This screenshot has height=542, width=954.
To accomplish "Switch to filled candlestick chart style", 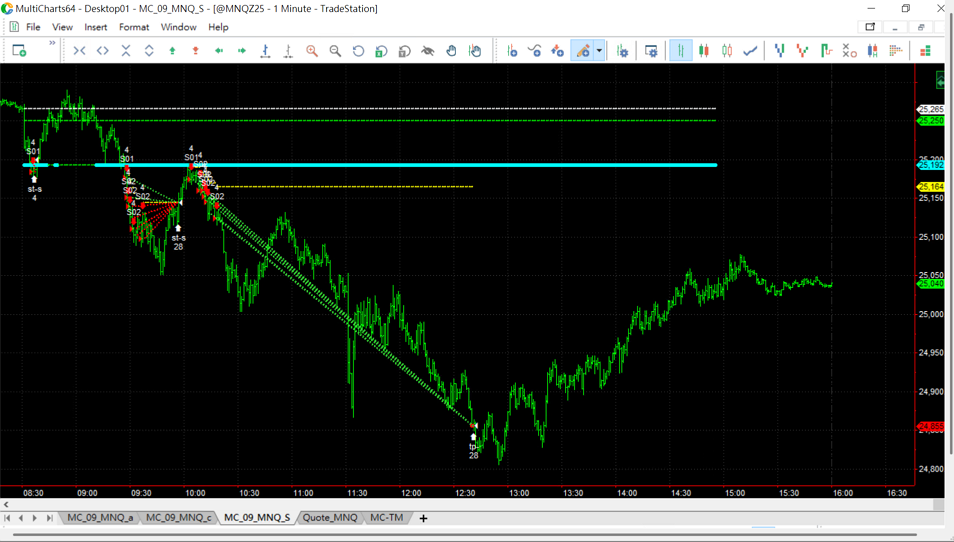I will 704,51.
